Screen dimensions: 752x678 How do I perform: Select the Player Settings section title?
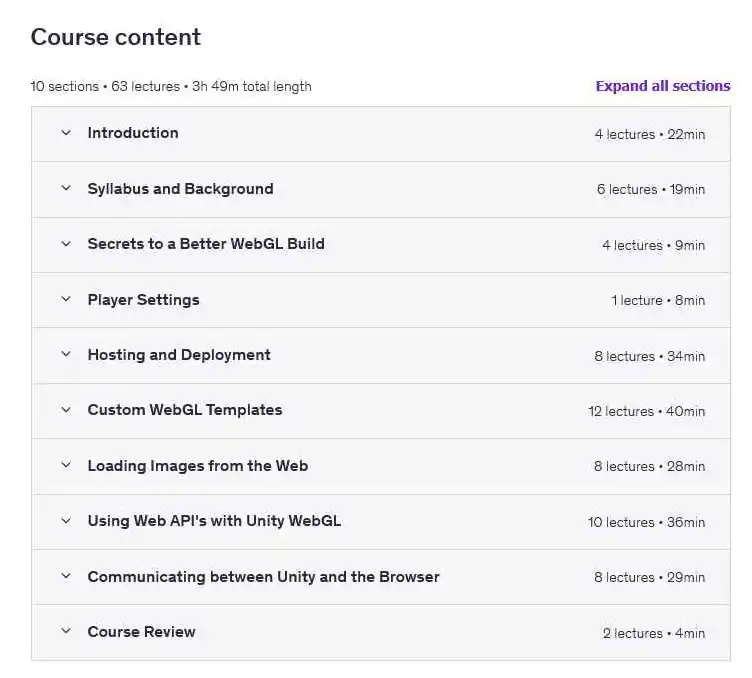[x=143, y=300]
